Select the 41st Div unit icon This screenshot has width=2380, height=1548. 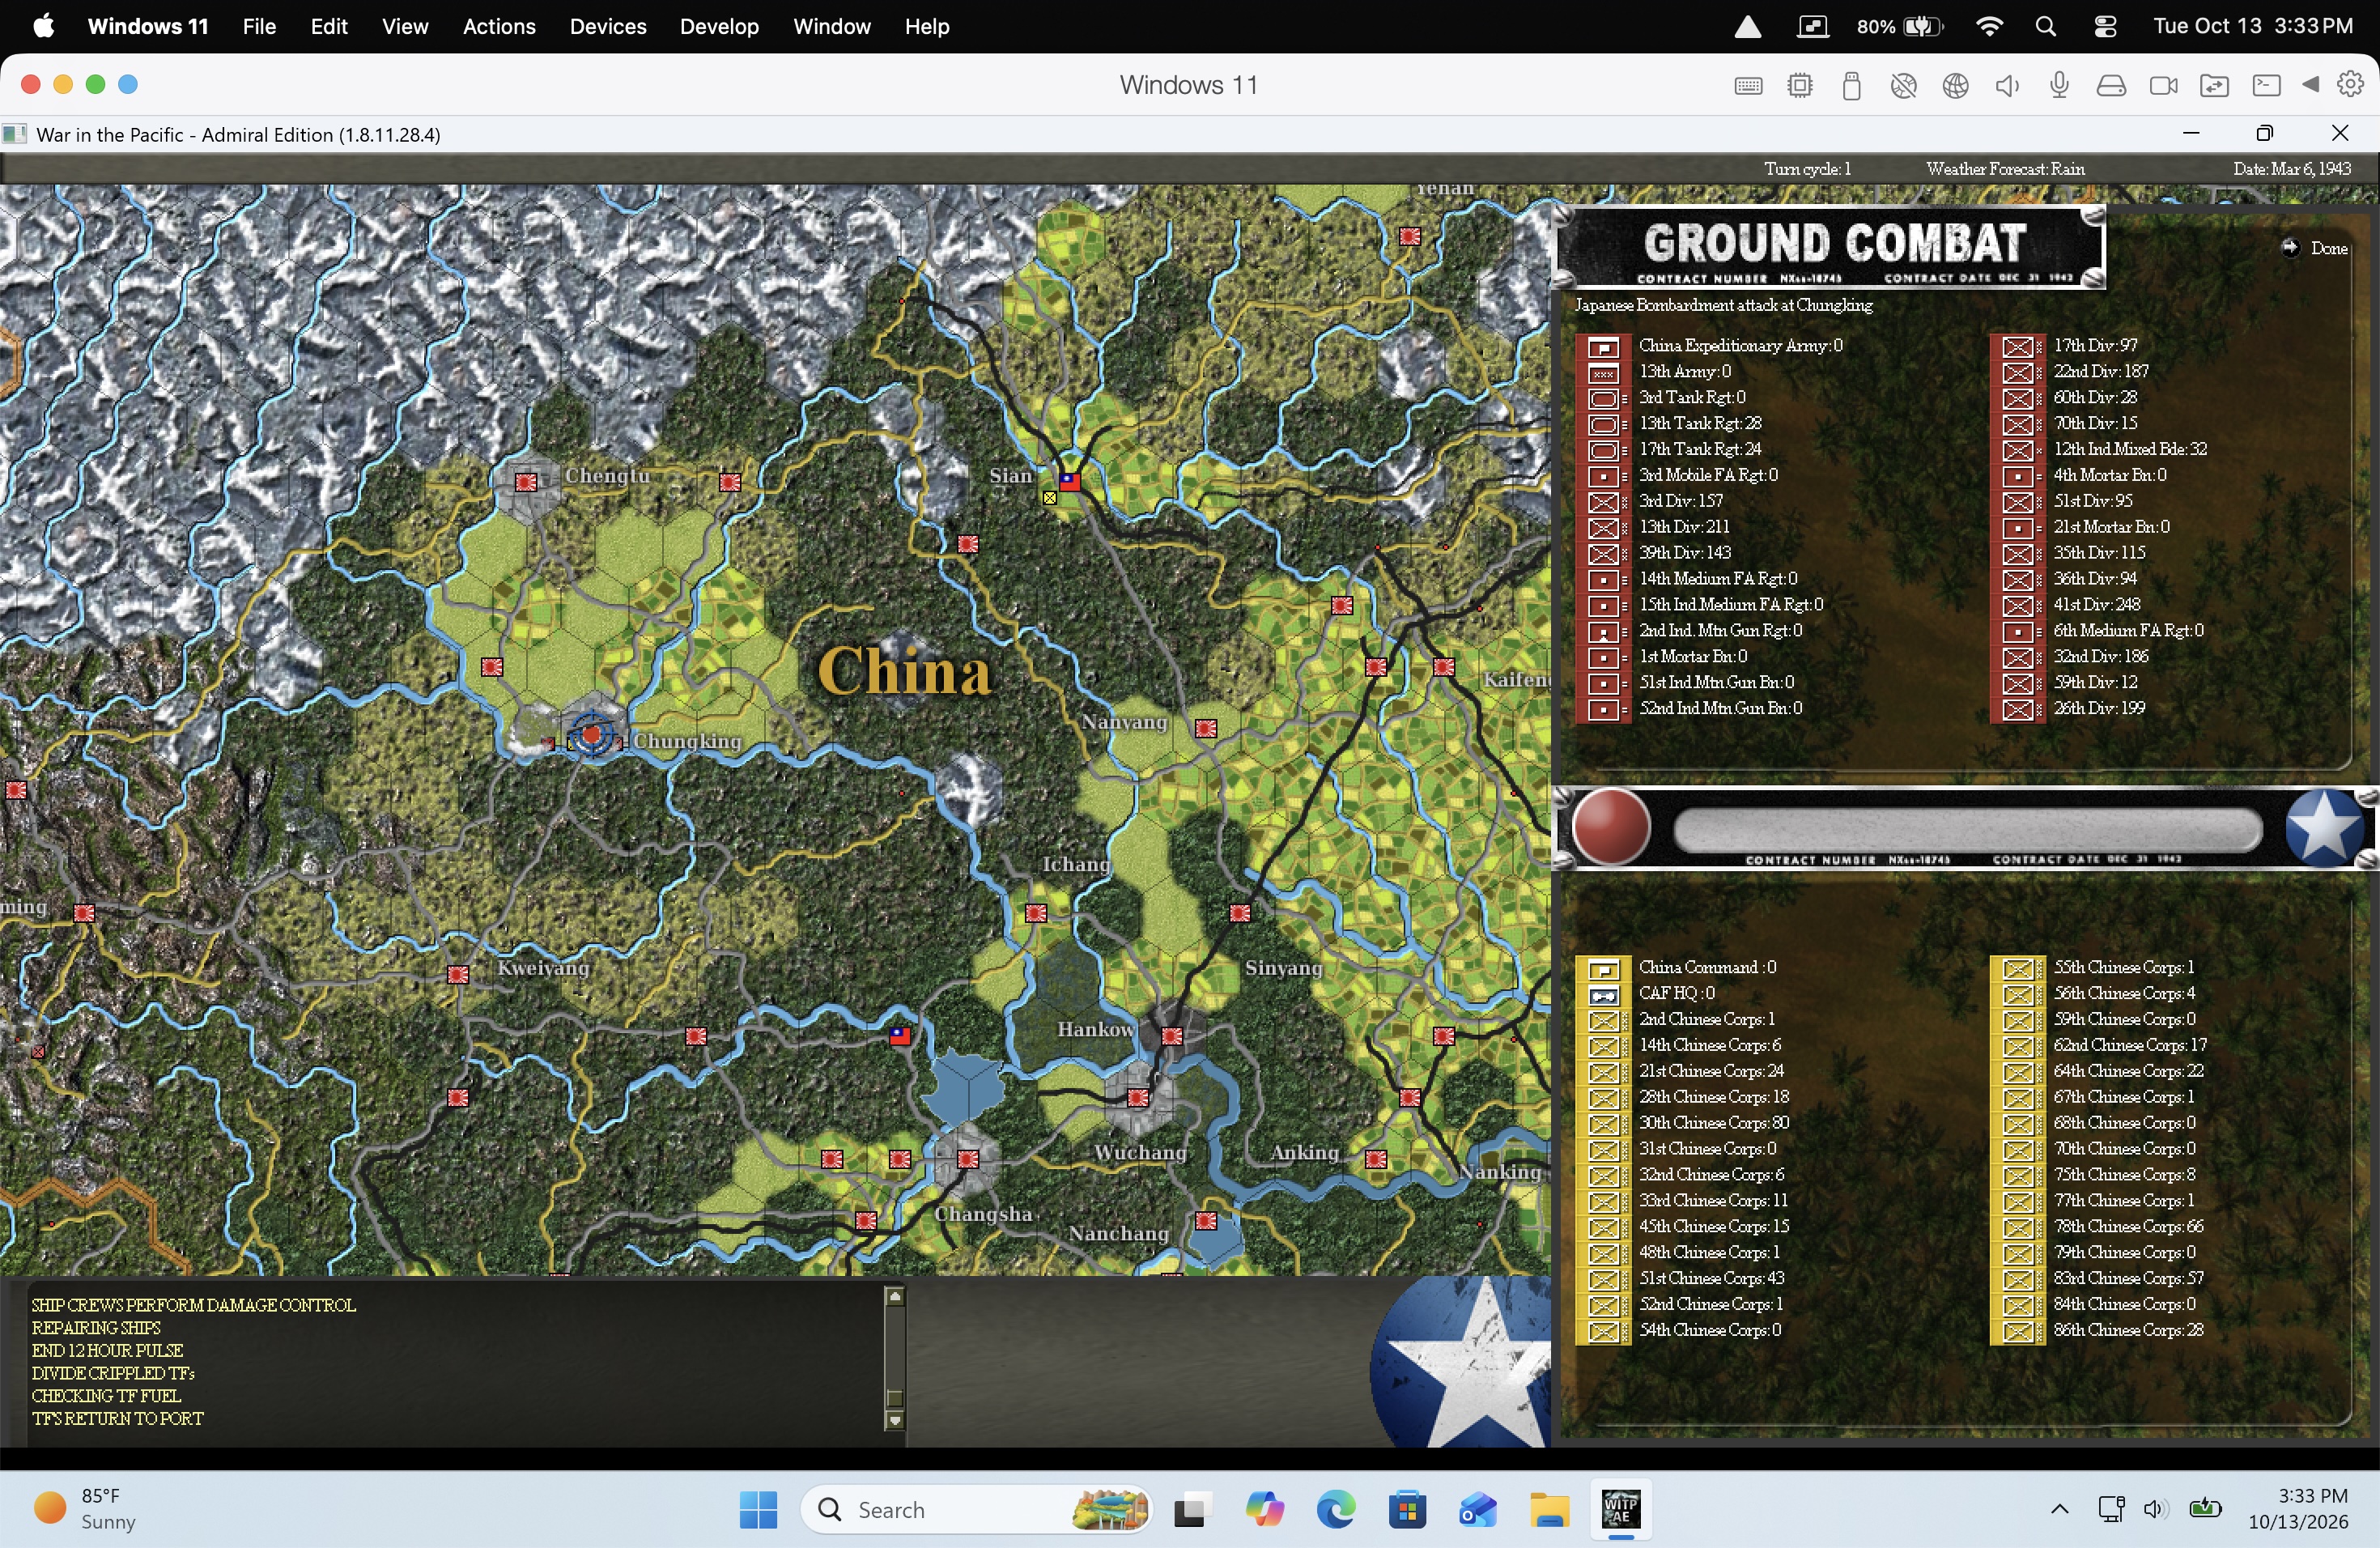click(x=2018, y=606)
